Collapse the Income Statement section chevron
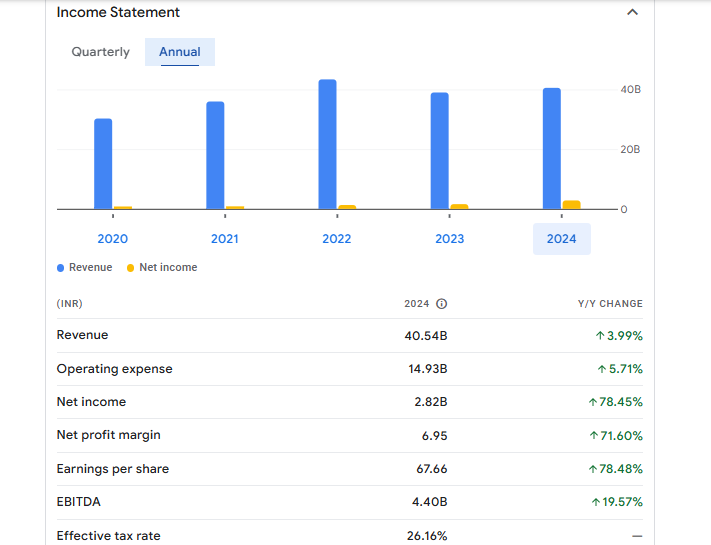 coord(632,12)
